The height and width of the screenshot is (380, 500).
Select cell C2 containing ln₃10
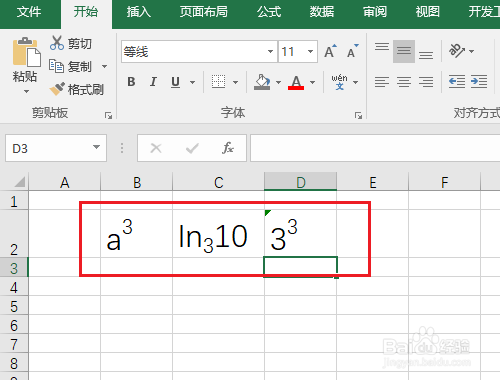click(x=218, y=233)
